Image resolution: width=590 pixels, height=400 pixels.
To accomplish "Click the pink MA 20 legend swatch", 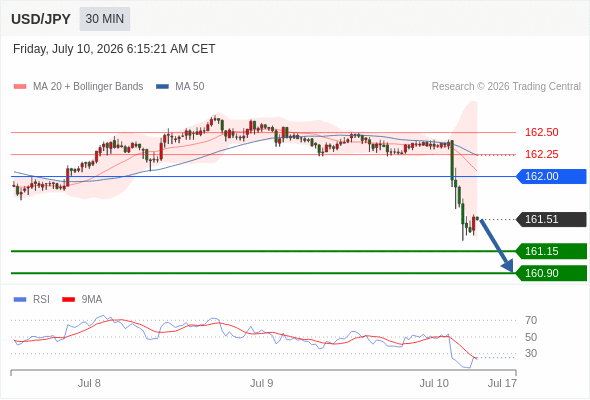I will pos(20,87).
